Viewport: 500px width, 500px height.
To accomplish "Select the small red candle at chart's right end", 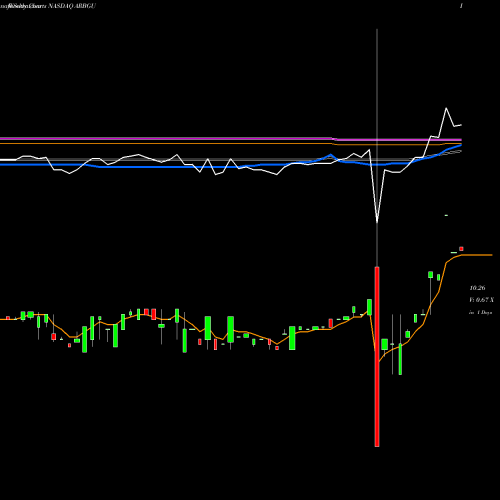I will 461,249.
